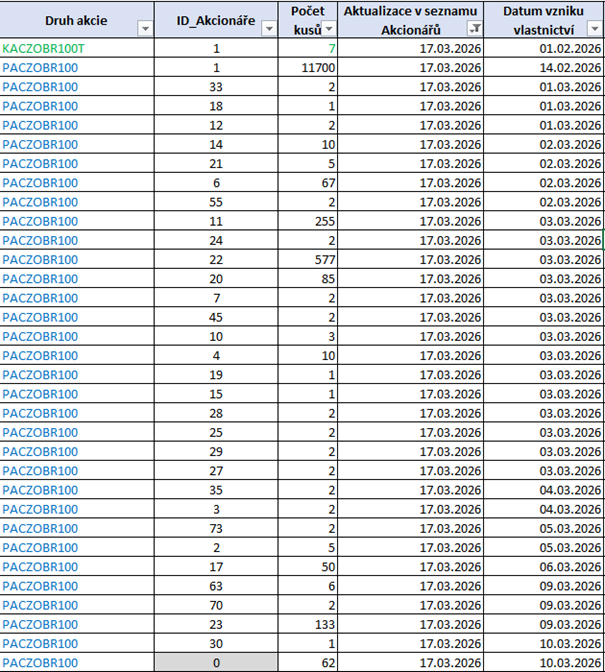Open the Datum vzniku vlastnictví filter dropdown
The height and width of the screenshot is (672, 605).
pyautogui.click(x=594, y=29)
